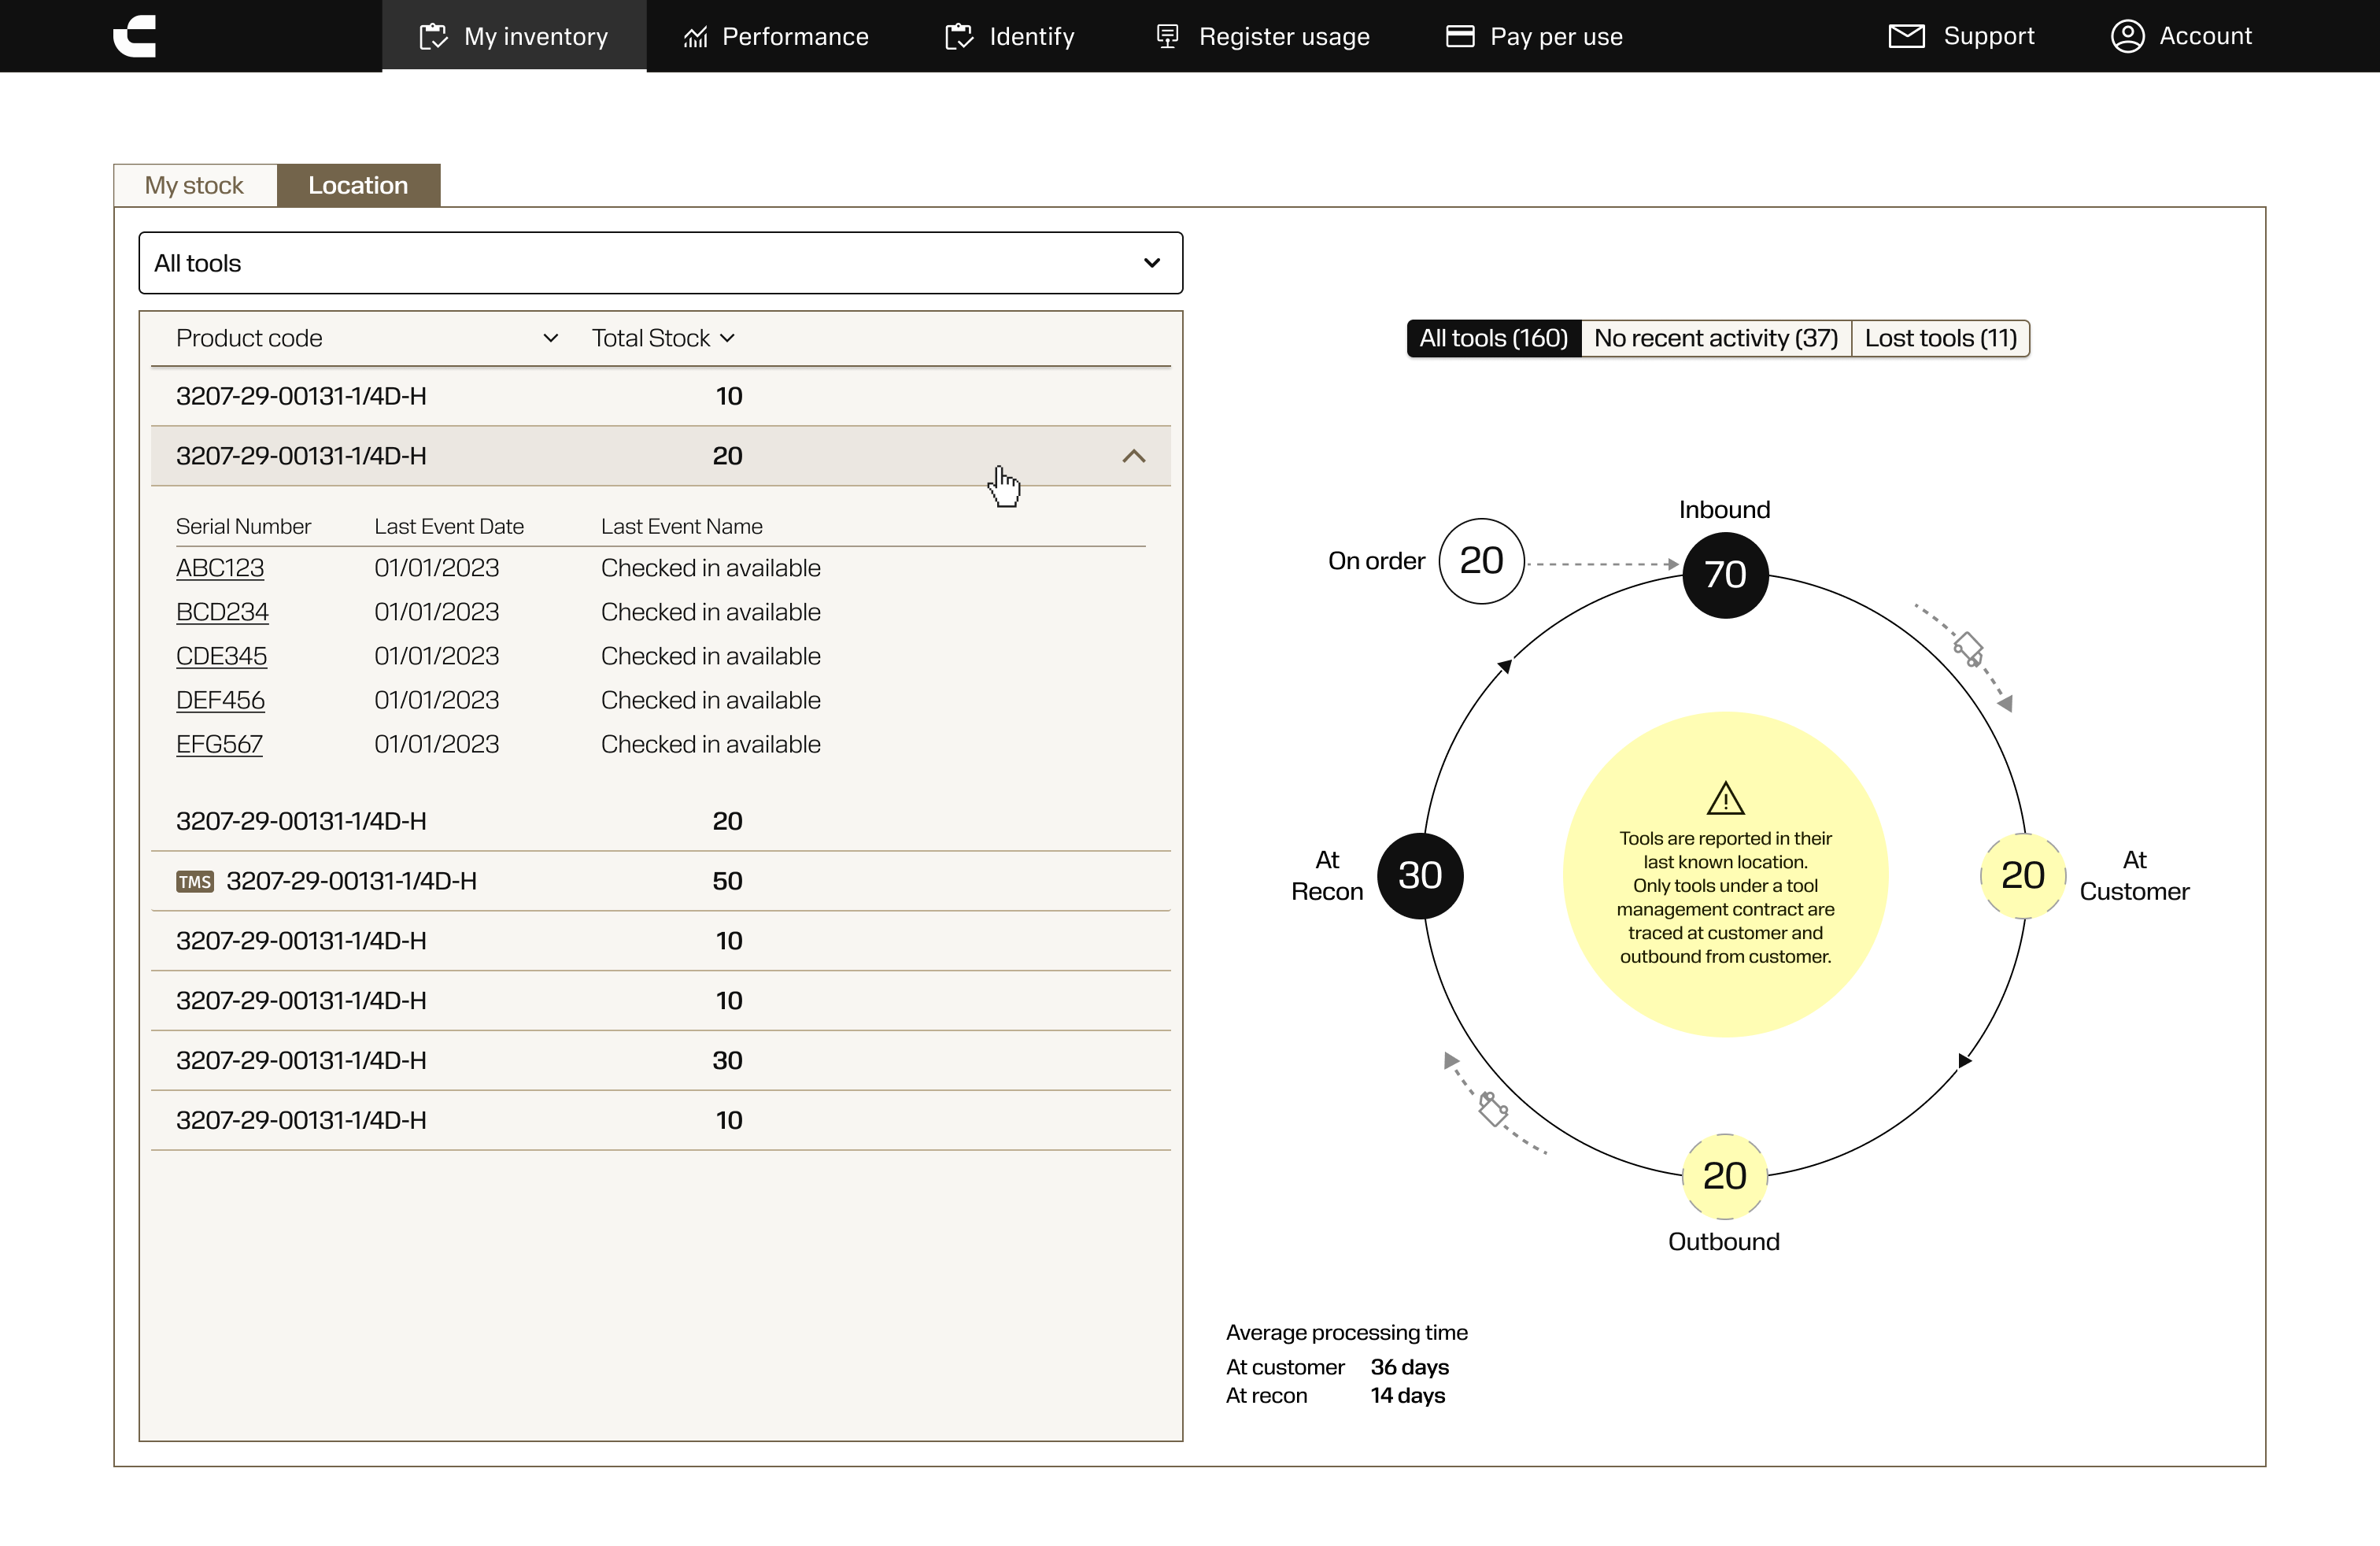This screenshot has height=1546, width=2380.
Task: Click the My inventory clipboard icon
Action: click(x=433, y=37)
